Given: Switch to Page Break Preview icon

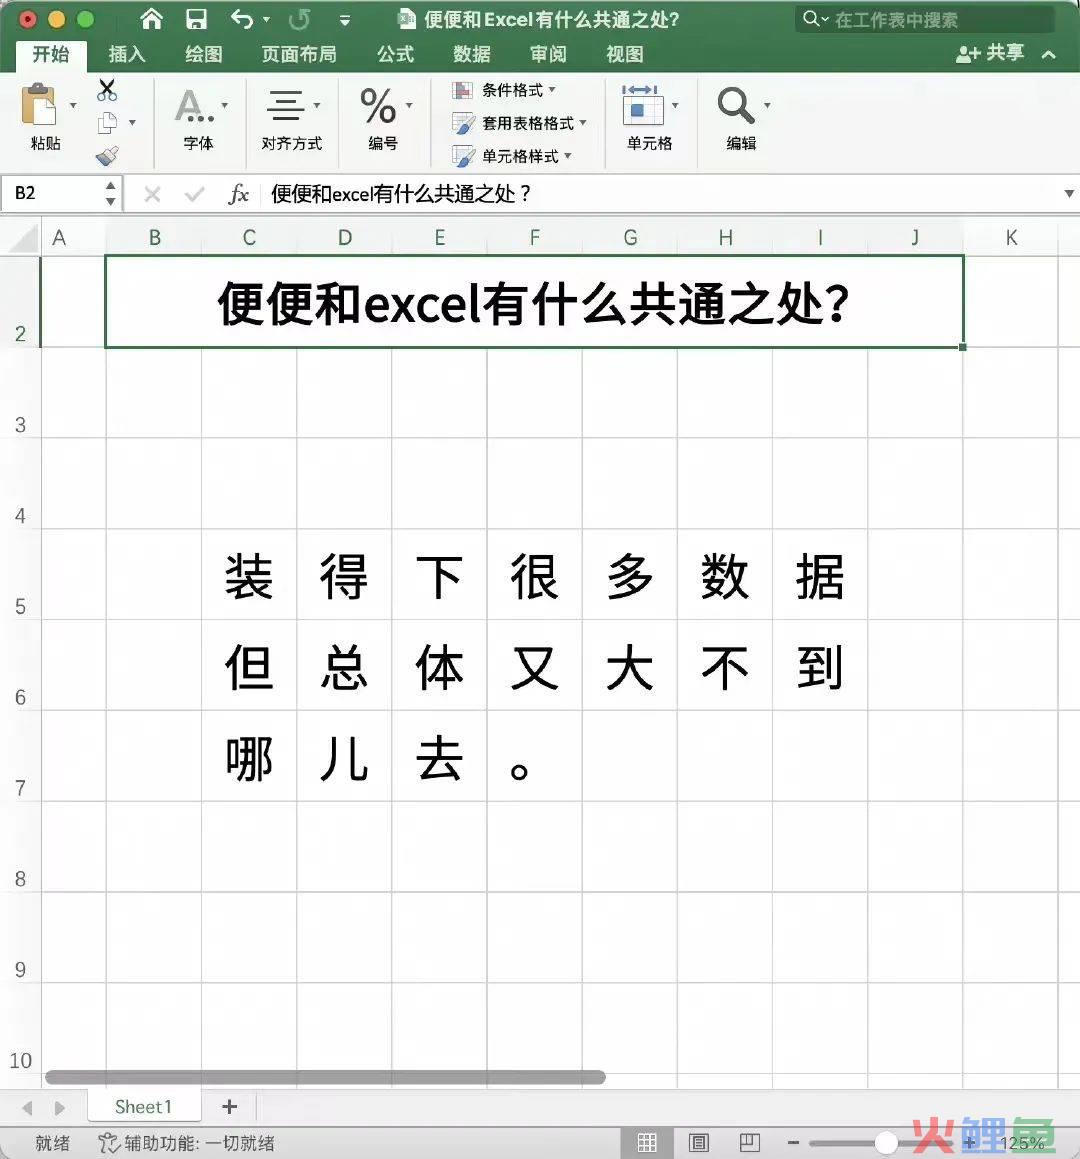Looking at the screenshot, I should (x=750, y=1143).
